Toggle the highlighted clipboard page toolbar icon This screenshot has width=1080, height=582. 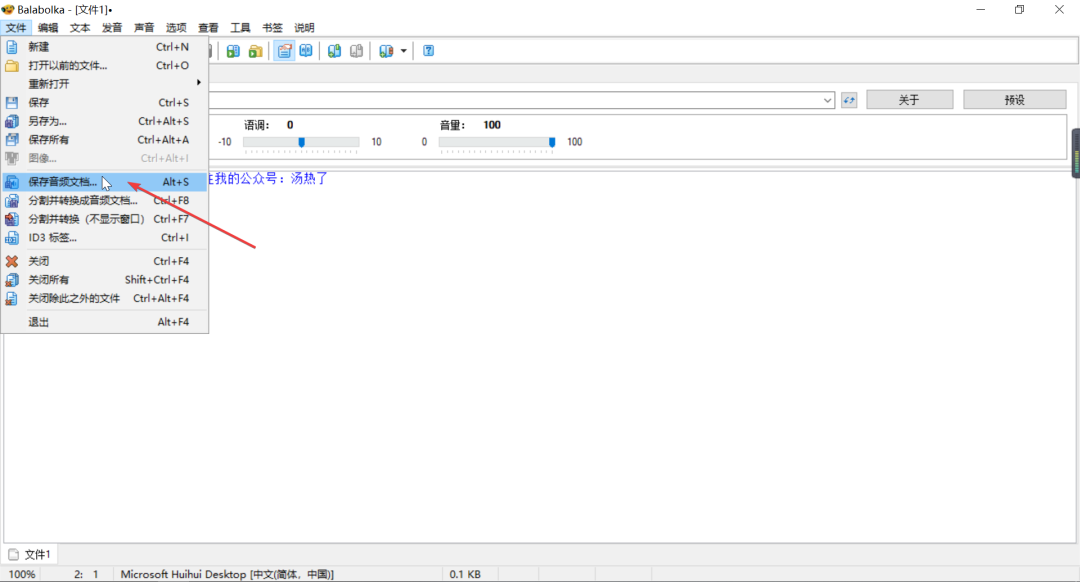284,51
